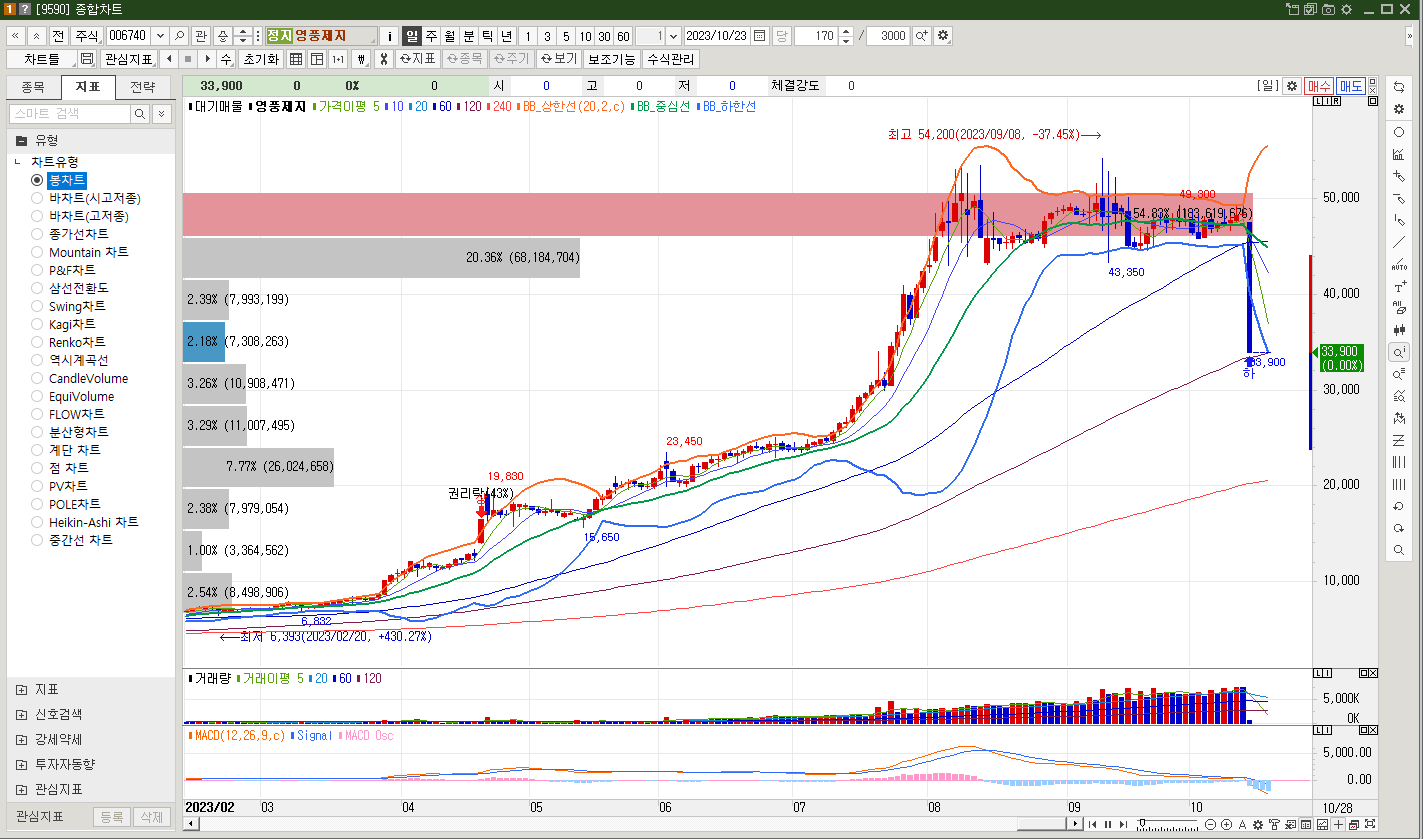Select the 주 weekly period button
The height and width of the screenshot is (839, 1423).
click(431, 36)
